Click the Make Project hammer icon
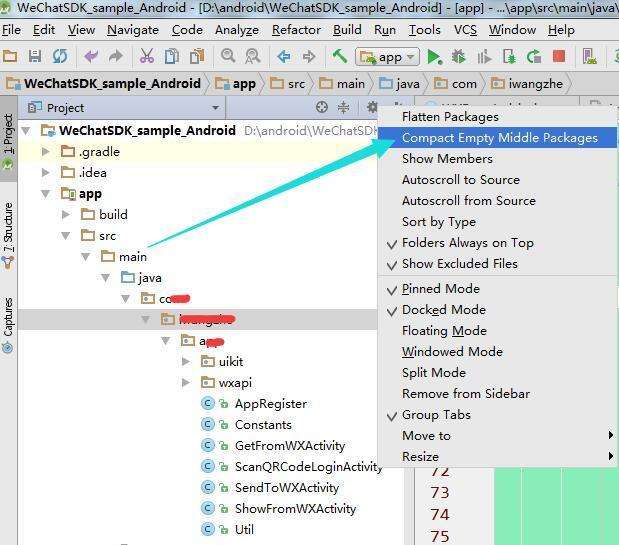 pos(339,56)
